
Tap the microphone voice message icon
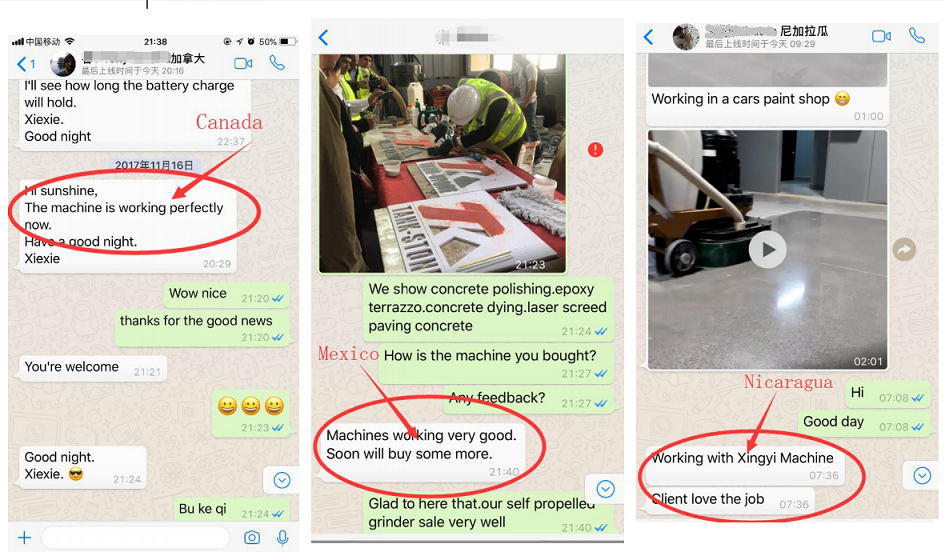282,537
